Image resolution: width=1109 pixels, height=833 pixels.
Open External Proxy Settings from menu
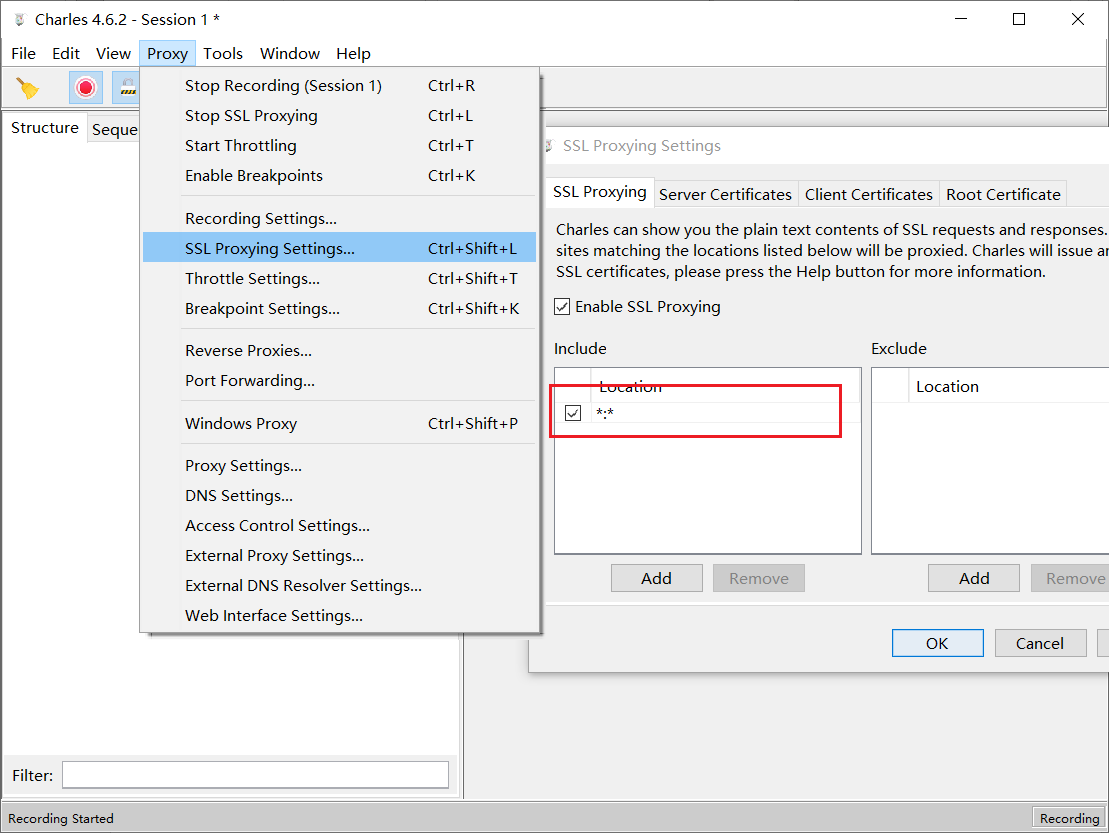point(274,556)
